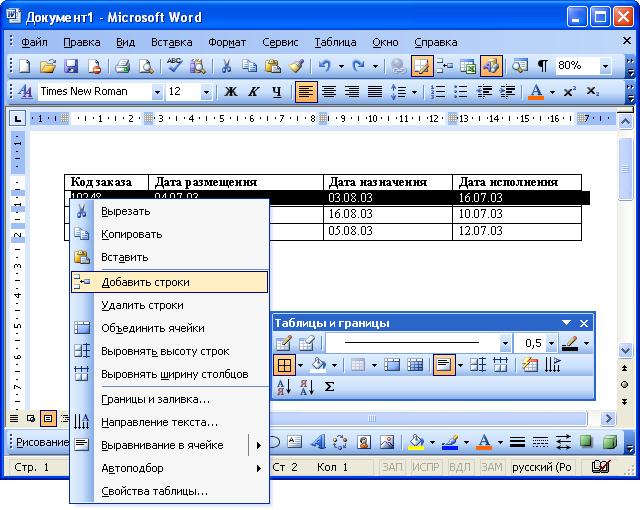Screen dimensions: 640x510
Task: Open the line spacing dropdown arrow
Action: click(414, 92)
